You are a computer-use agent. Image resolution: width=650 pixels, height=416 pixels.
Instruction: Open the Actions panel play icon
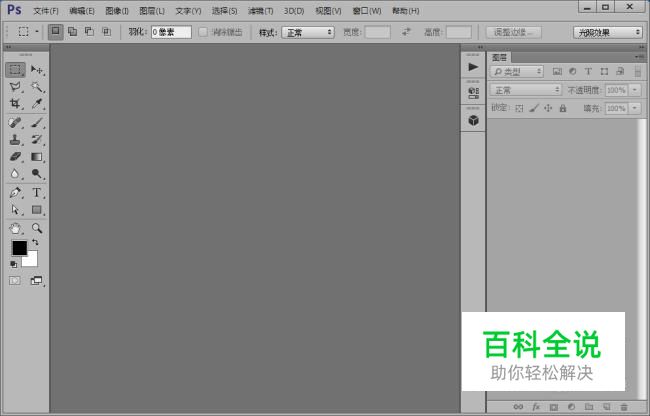point(473,67)
